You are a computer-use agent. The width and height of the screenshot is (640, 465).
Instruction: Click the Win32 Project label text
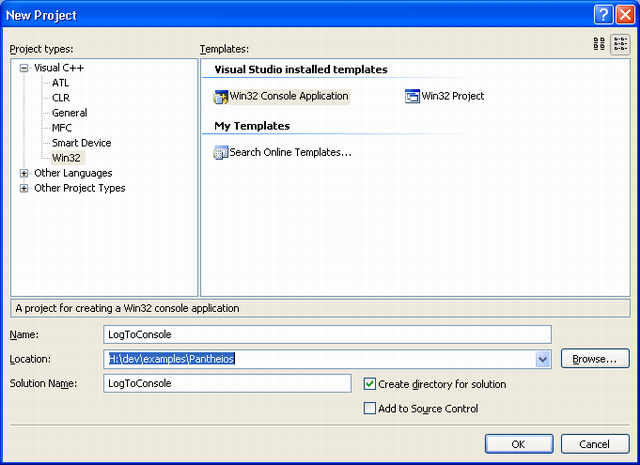point(453,96)
